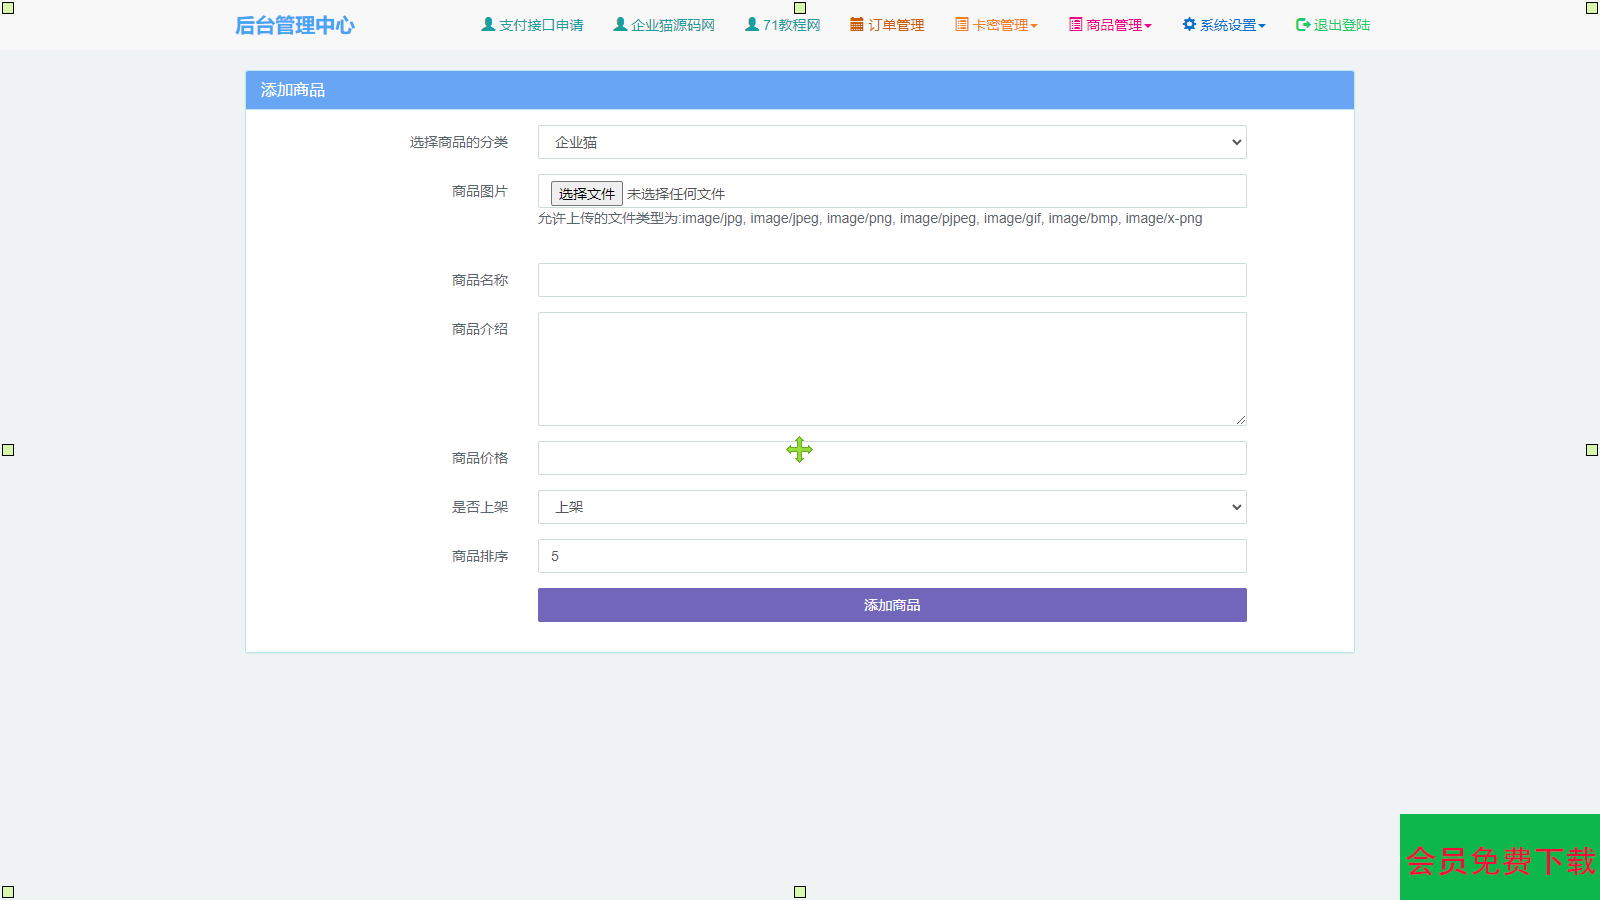Click the green 会员免费下载 banner
1600x900 pixels.
pos(1499,858)
